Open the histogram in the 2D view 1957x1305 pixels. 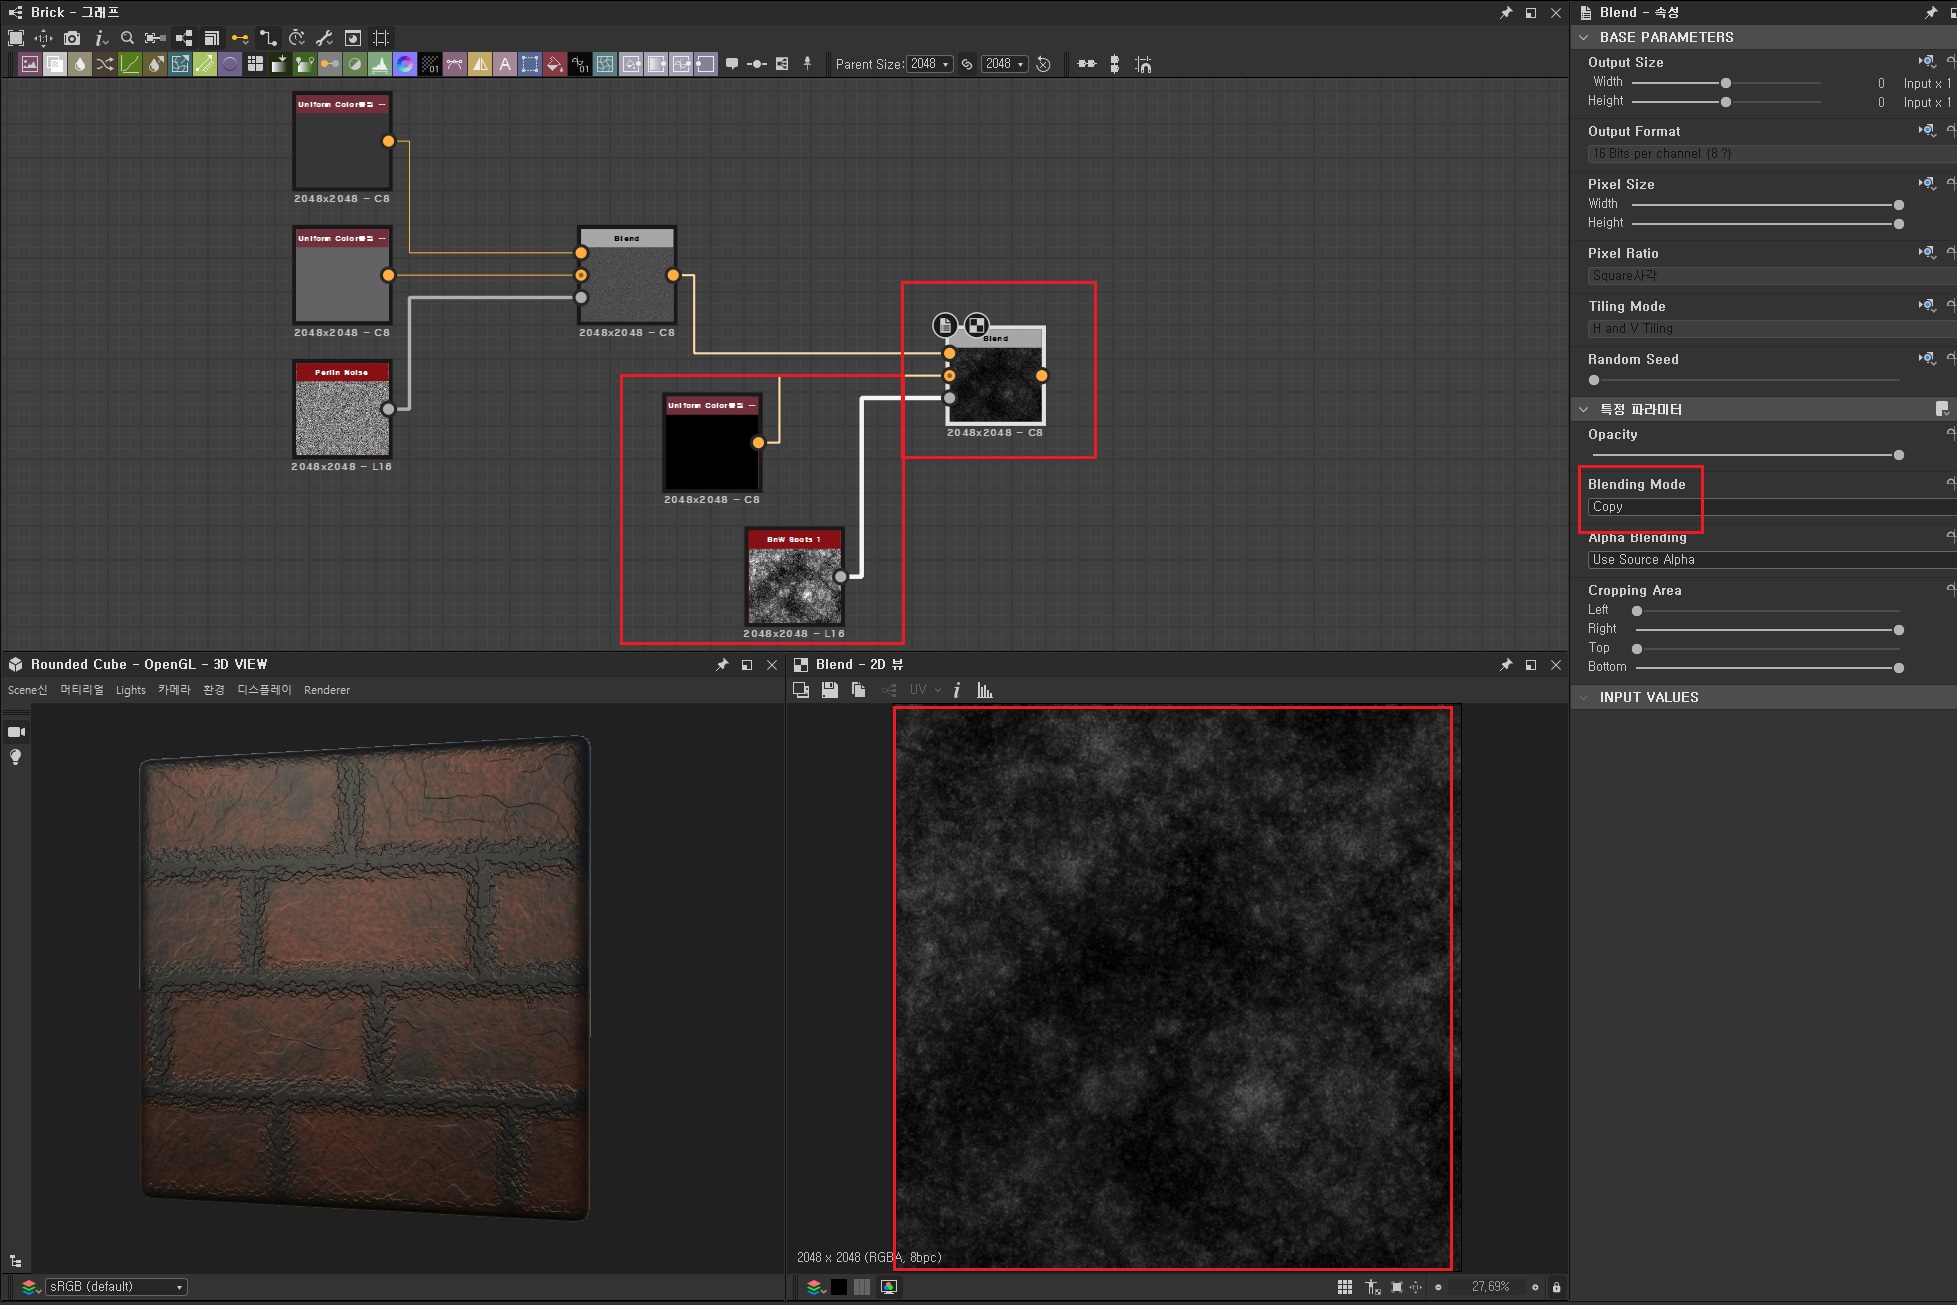pyautogui.click(x=985, y=690)
